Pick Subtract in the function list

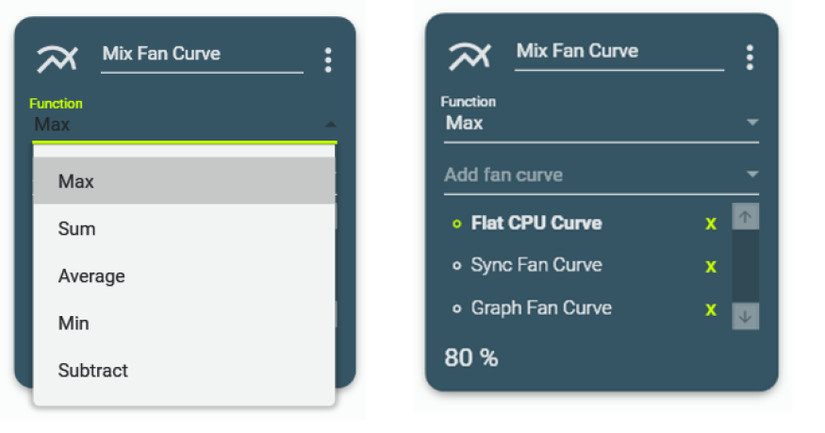pyautogui.click(x=93, y=370)
